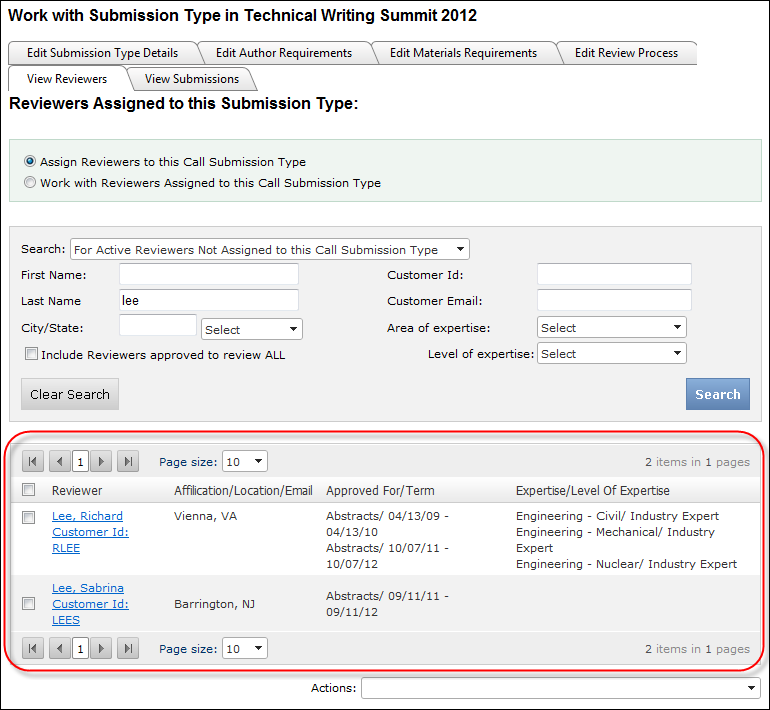770x710 pixels.
Task: Check the box for Lee, Richard
Action: [x=29, y=516]
